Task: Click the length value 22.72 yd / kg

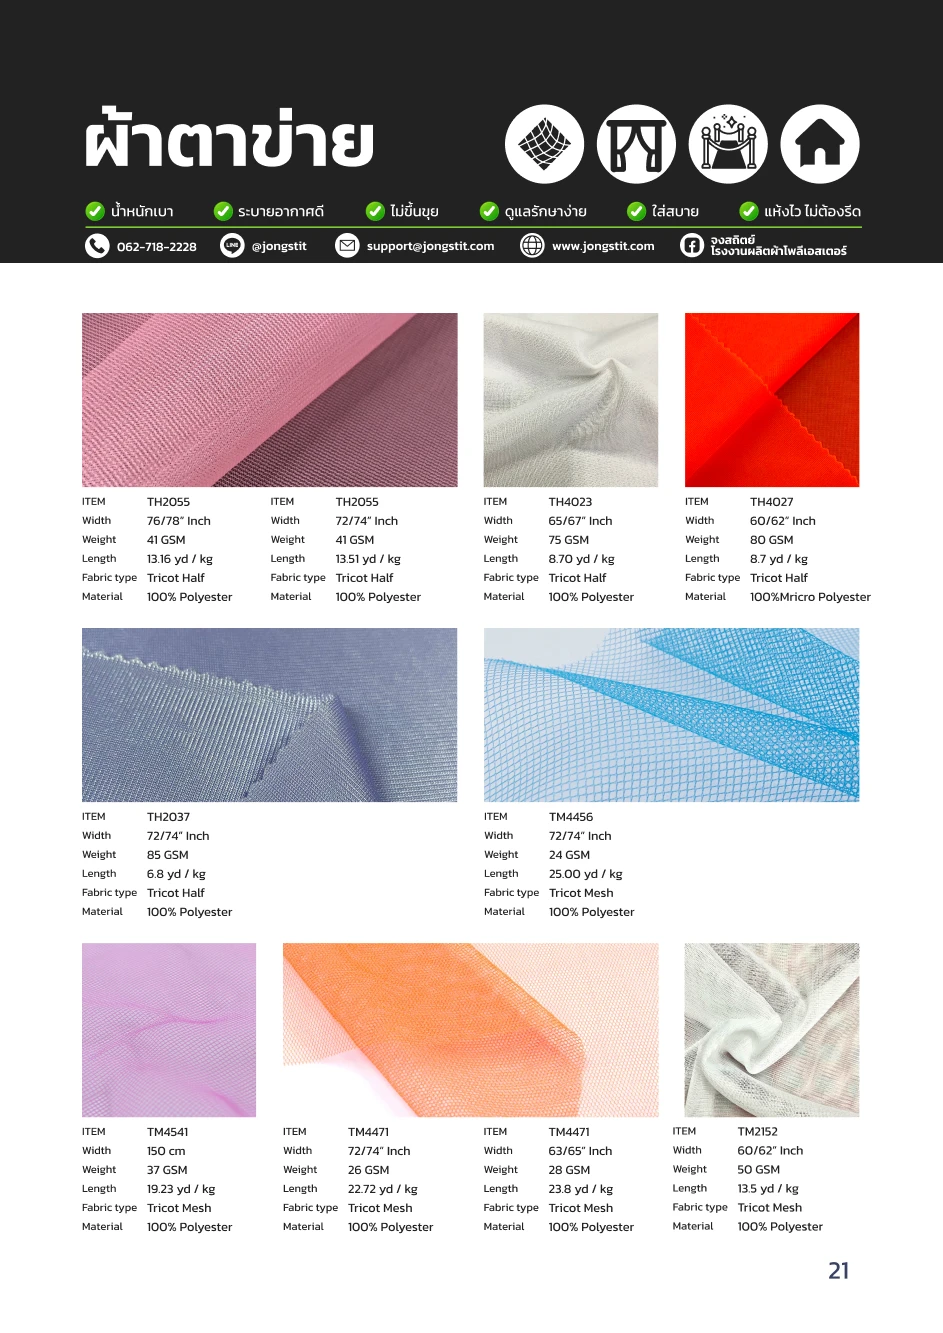Action: click(383, 1189)
